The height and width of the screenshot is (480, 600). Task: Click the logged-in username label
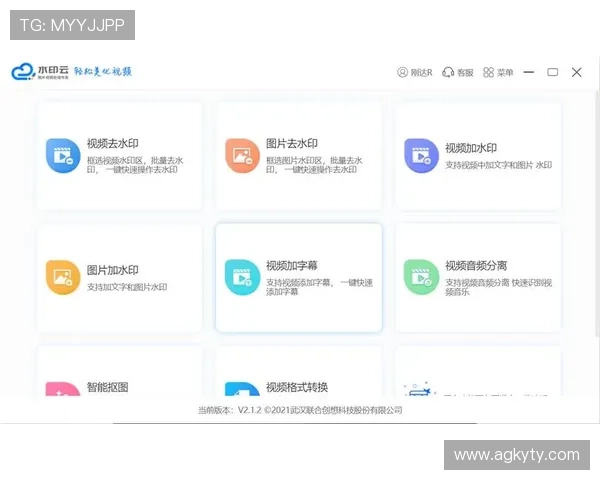point(421,72)
